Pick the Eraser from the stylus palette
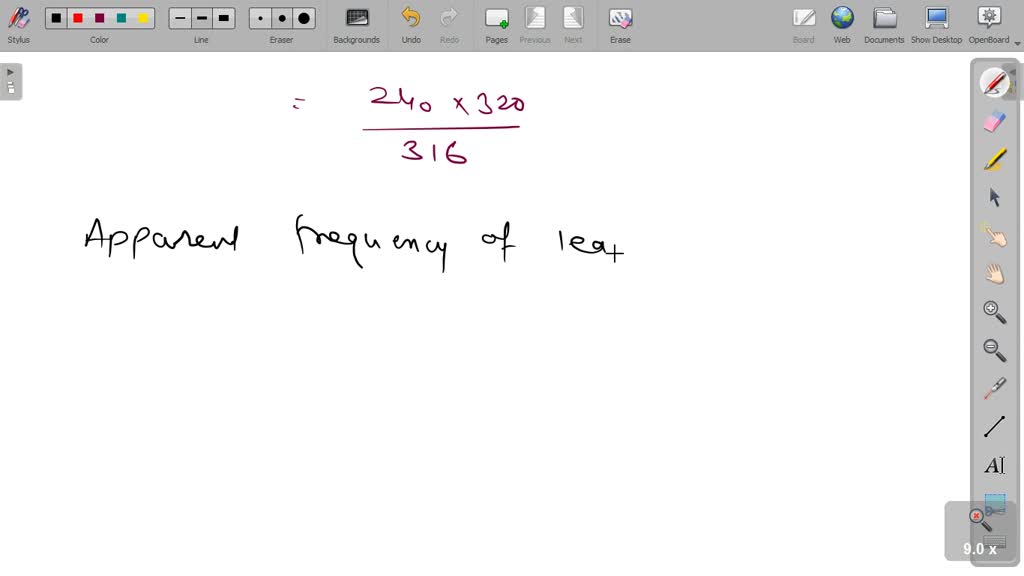This screenshot has width=1024, height=576. 993,121
